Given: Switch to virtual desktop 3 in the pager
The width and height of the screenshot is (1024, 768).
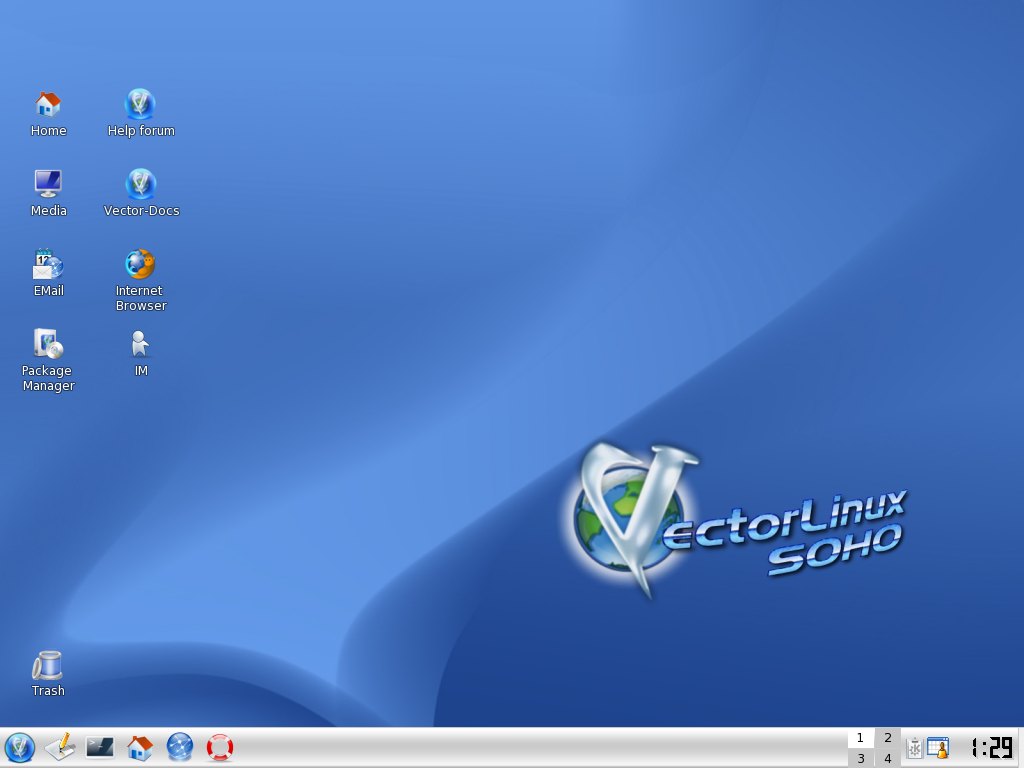Looking at the screenshot, I should click(860, 757).
